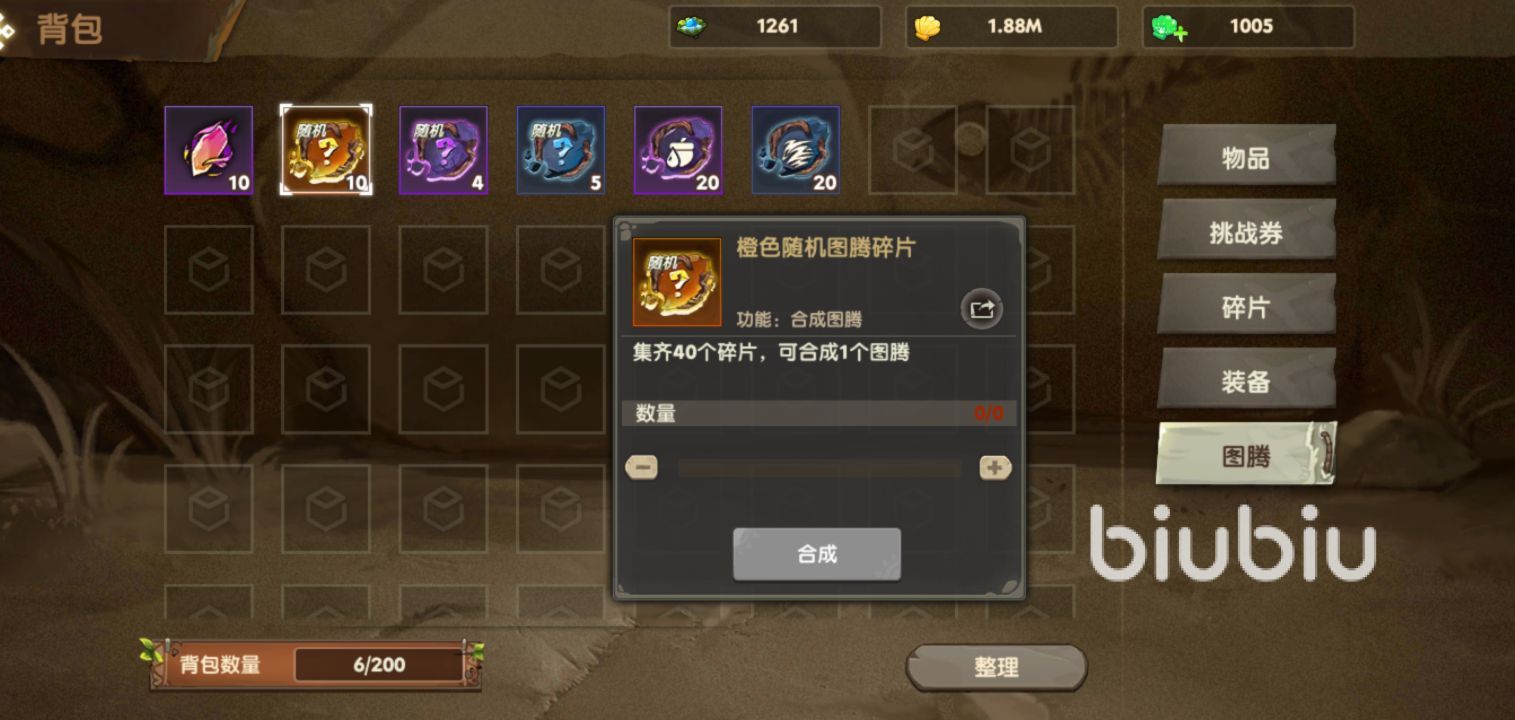Click the gold coin 1.88M counter
1515x720 pixels.
click(1012, 27)
